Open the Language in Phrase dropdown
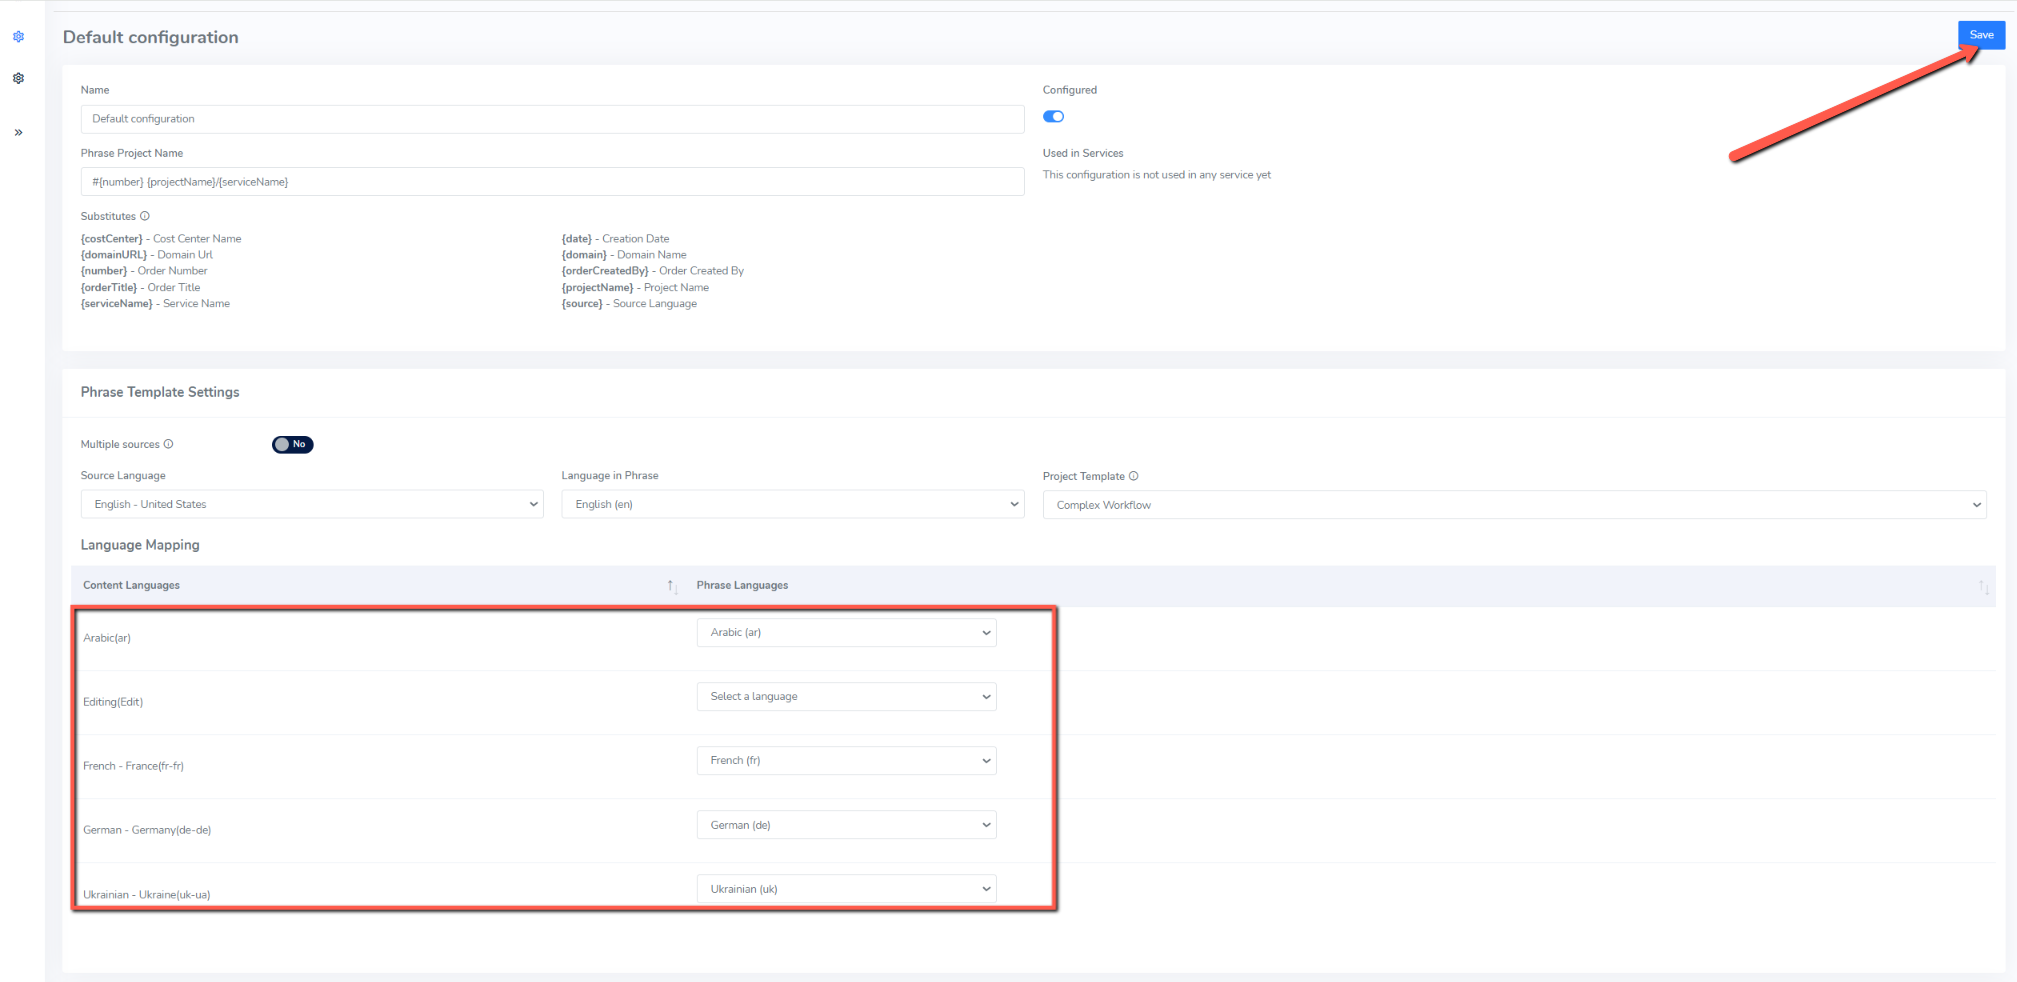2017x982 pixels. coord(793,504)
